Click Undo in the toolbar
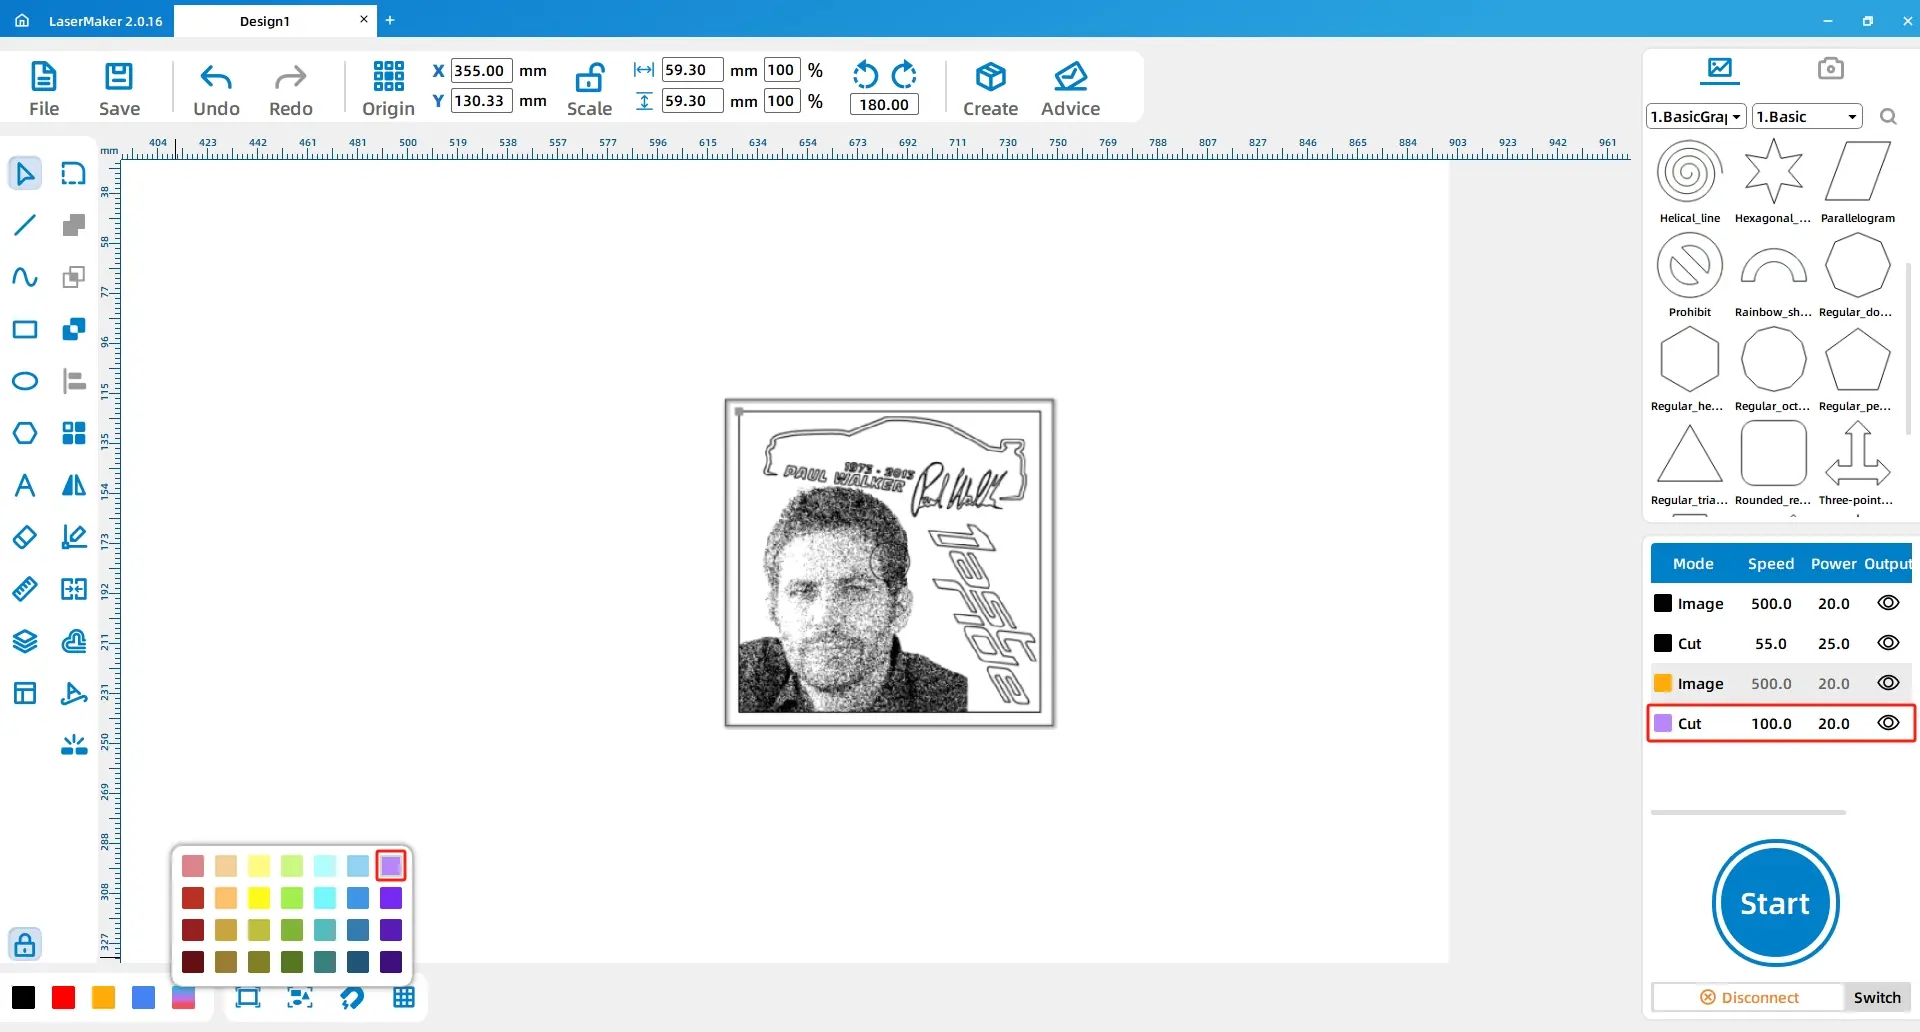The height and width of the screenshot is (1032, 1920). [216, 89]
